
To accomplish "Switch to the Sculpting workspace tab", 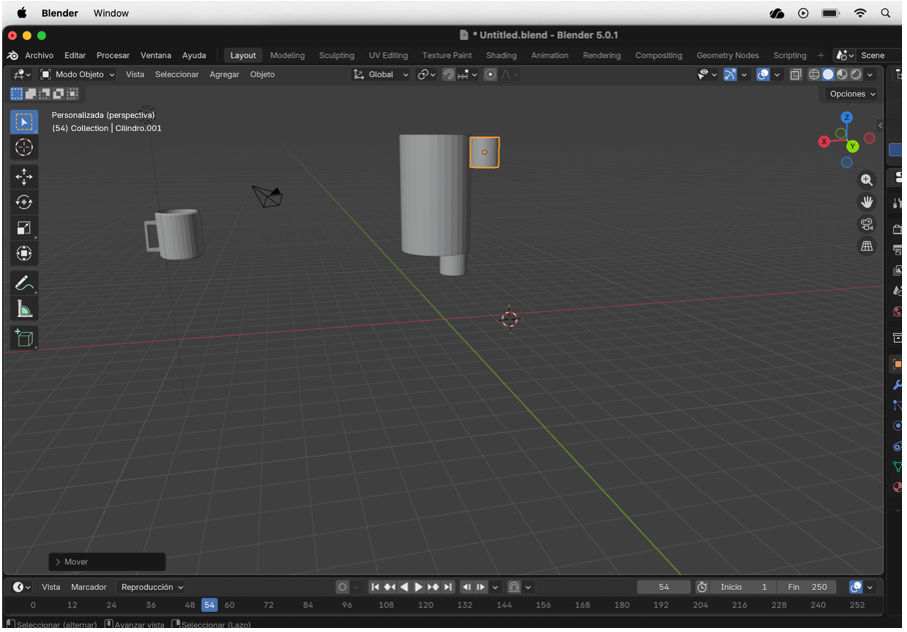I will coord(336,55).
